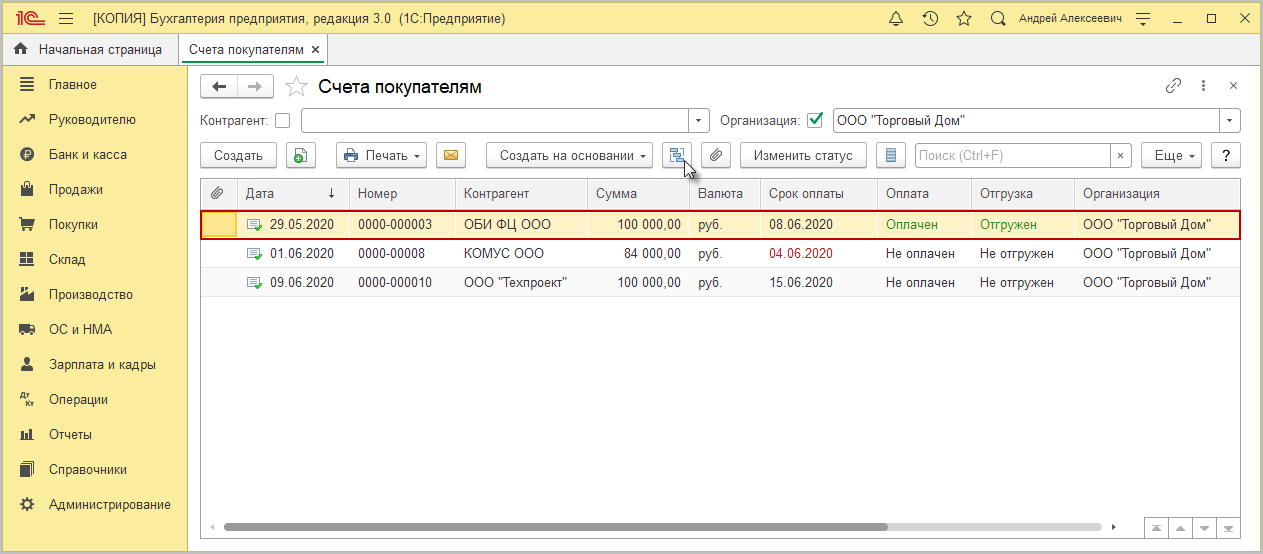Open Создать на основании dropdown

[x=569, y=155]
